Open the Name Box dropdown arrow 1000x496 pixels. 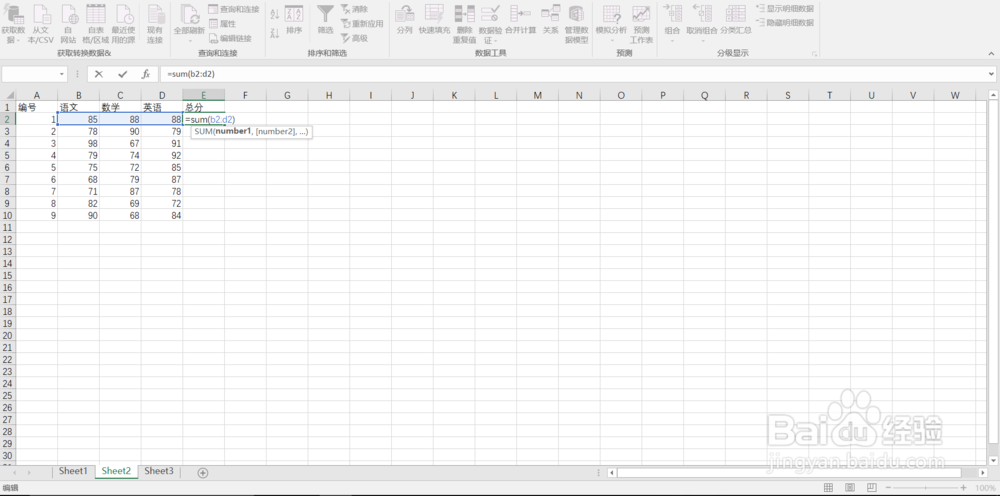62,74
